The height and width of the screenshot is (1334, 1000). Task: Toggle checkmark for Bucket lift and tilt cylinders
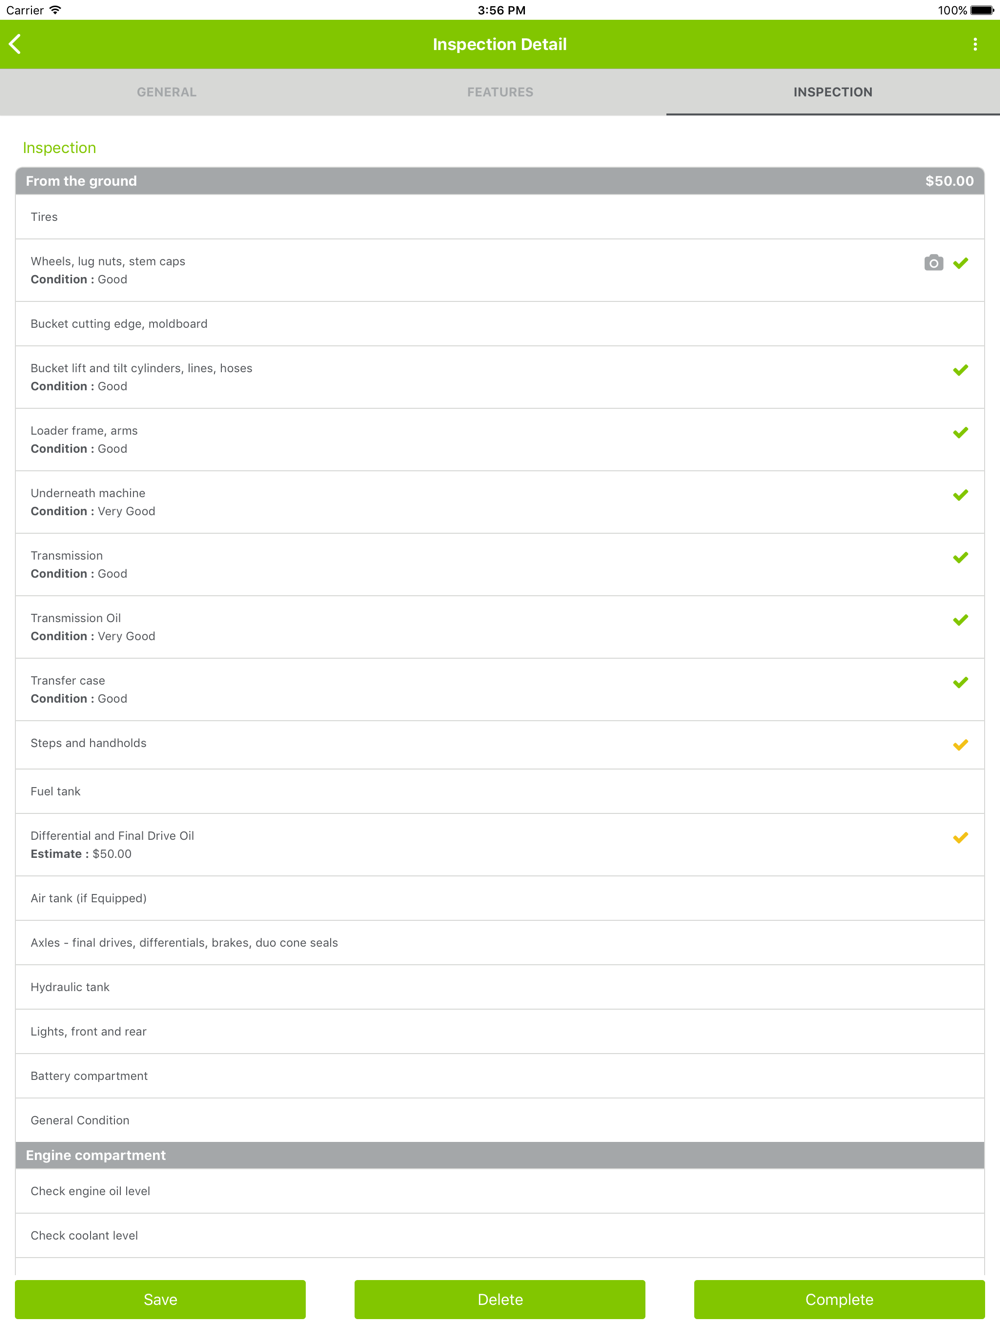tap(960, 370)
